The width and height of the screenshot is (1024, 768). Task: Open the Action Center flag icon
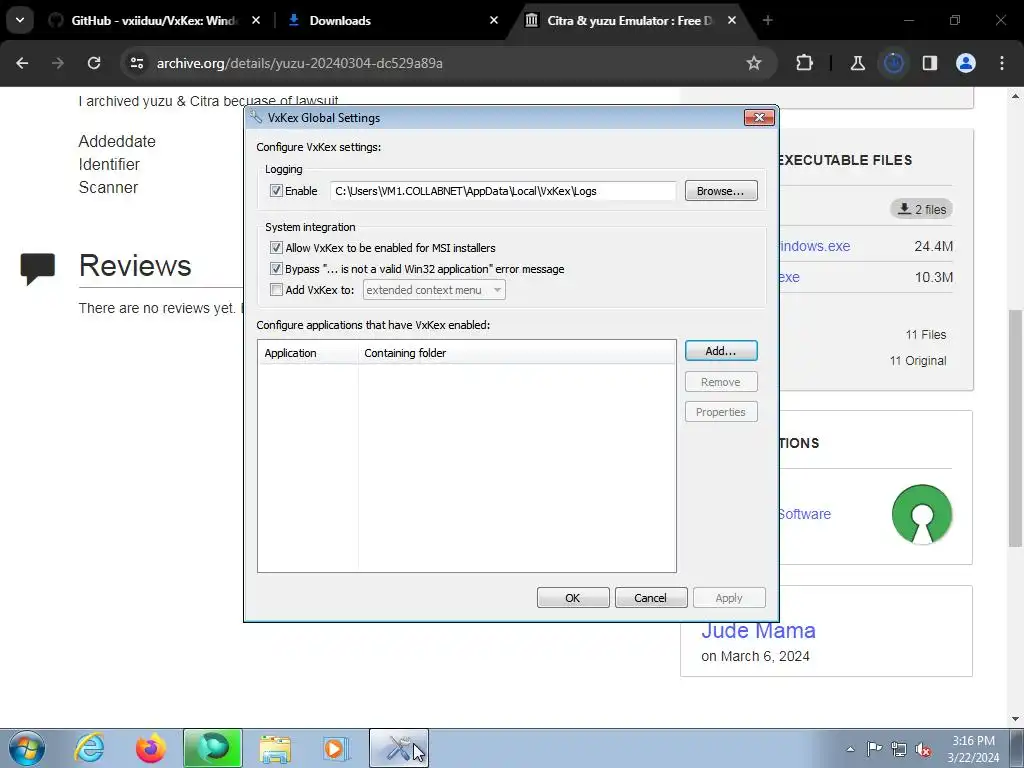(874, 748)
